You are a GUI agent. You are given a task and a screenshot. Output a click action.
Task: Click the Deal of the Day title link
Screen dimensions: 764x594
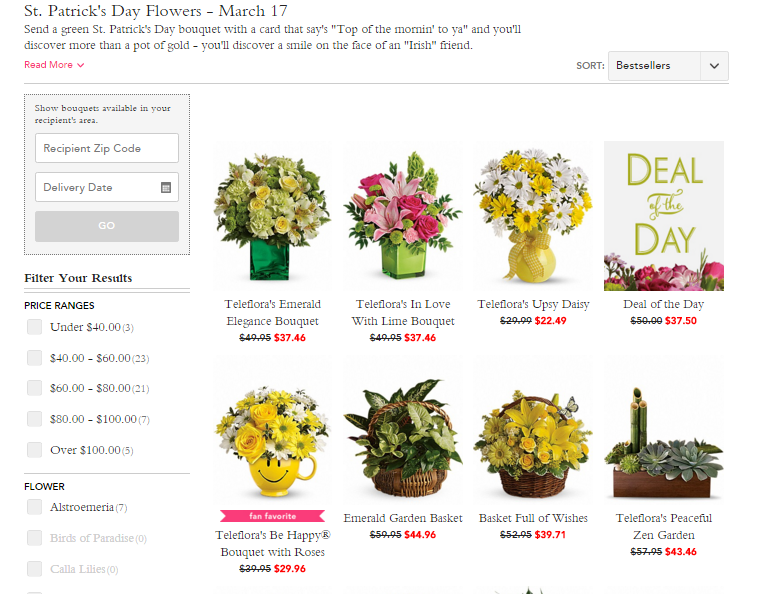pos(664,304)
